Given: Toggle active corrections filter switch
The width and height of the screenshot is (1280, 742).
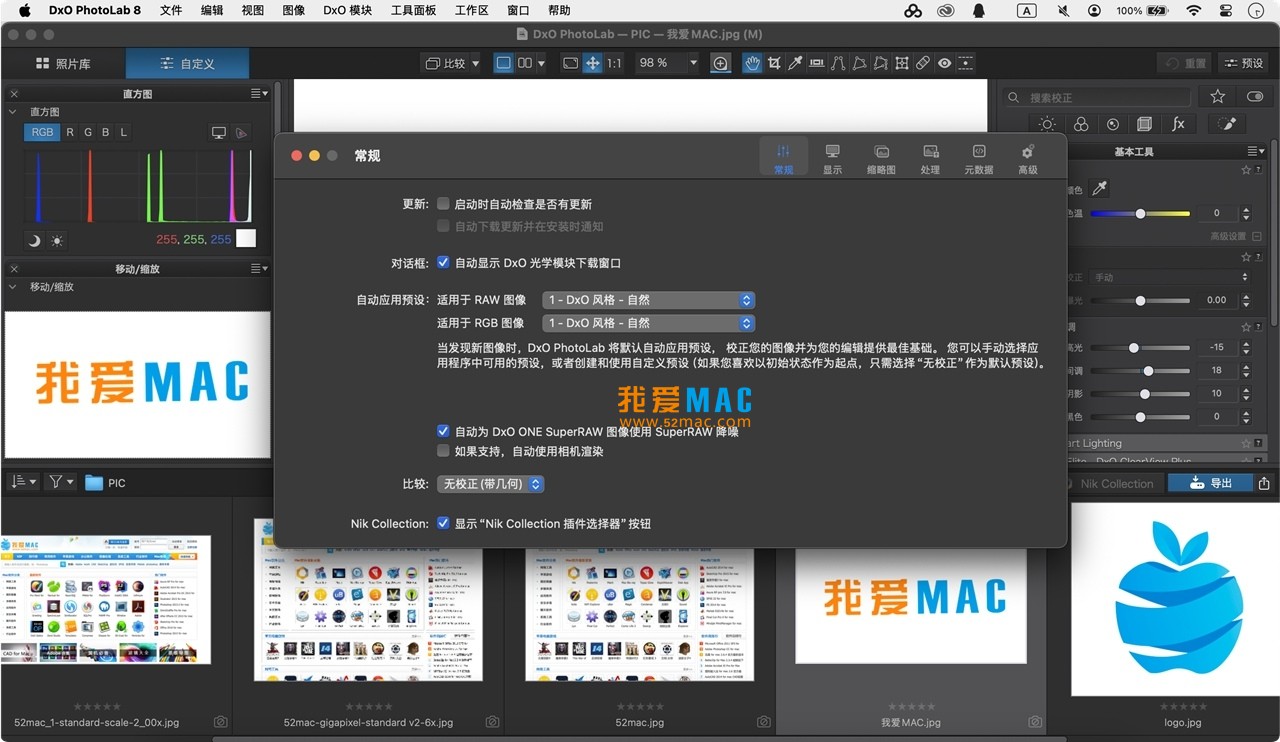Looking at the screenshot, I should pyautogui.click(x=1254, y=97).
